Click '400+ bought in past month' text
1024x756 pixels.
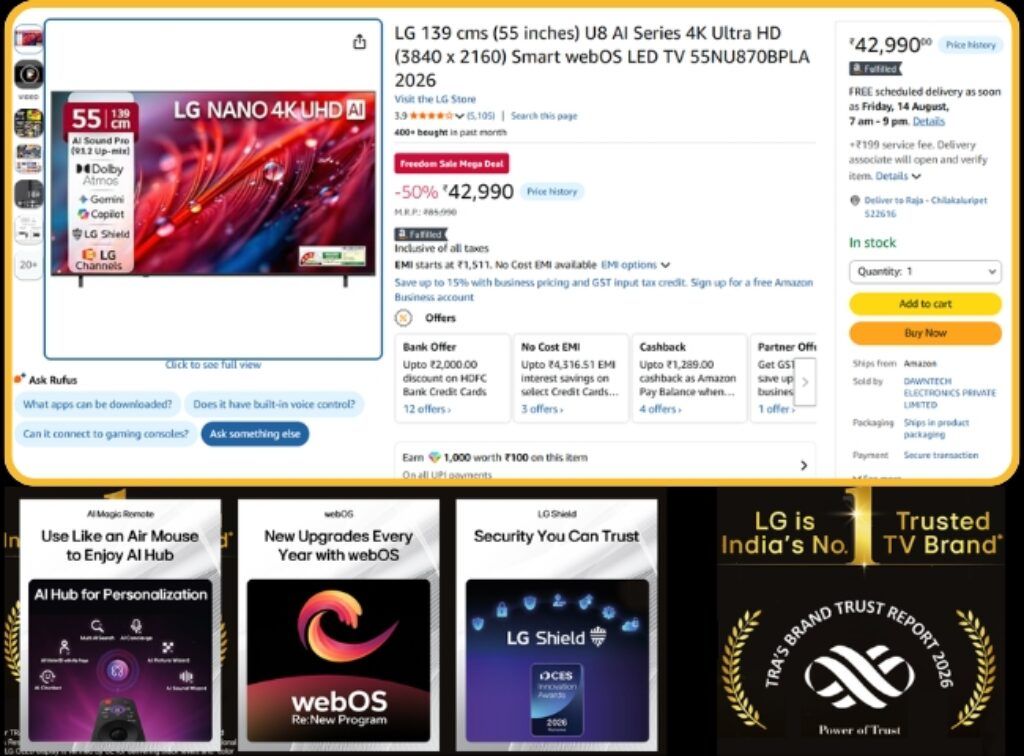click(450, 133)
